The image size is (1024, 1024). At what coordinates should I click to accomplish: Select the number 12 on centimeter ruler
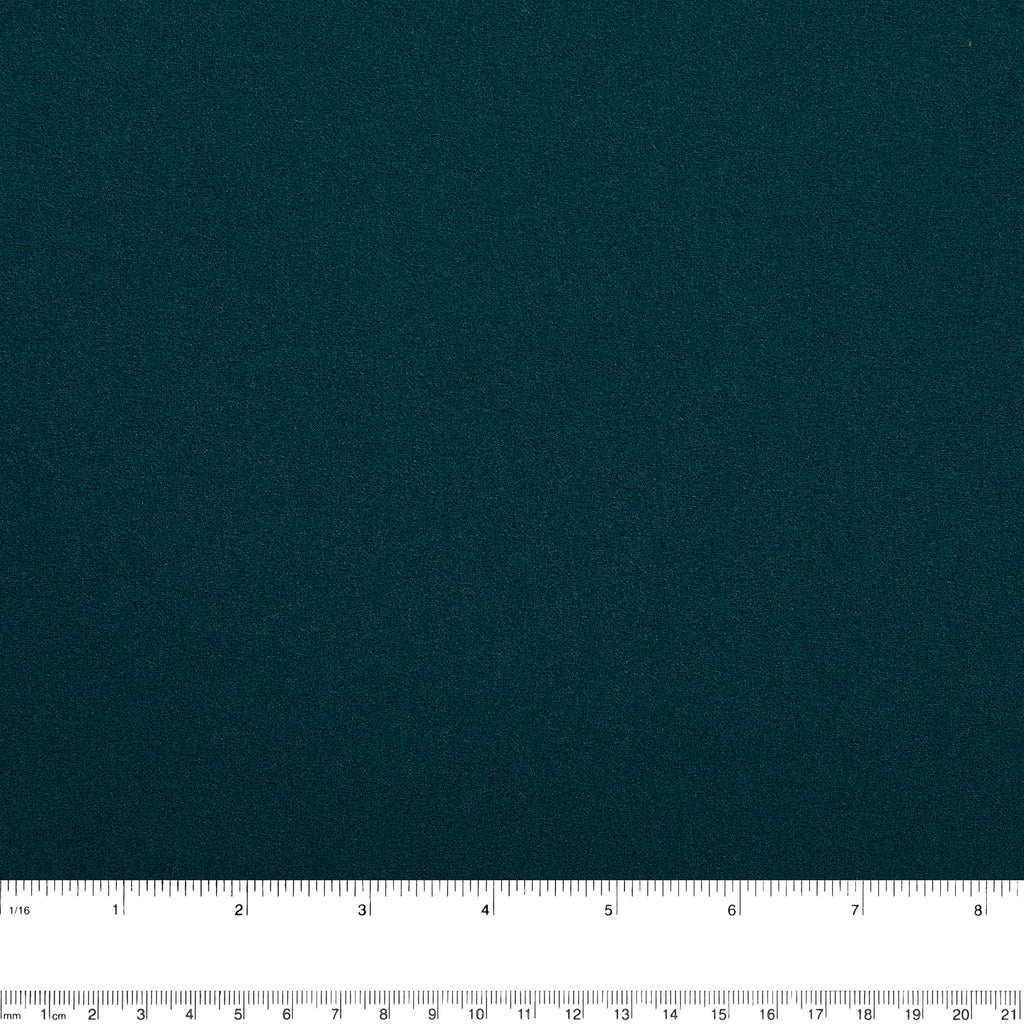click(574, 1014)
